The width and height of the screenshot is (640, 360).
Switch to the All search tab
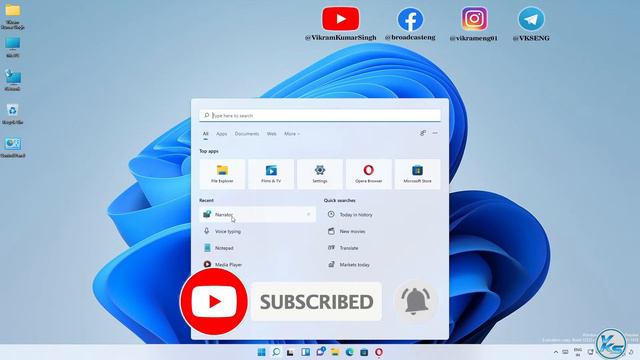[x=205, y=134]
